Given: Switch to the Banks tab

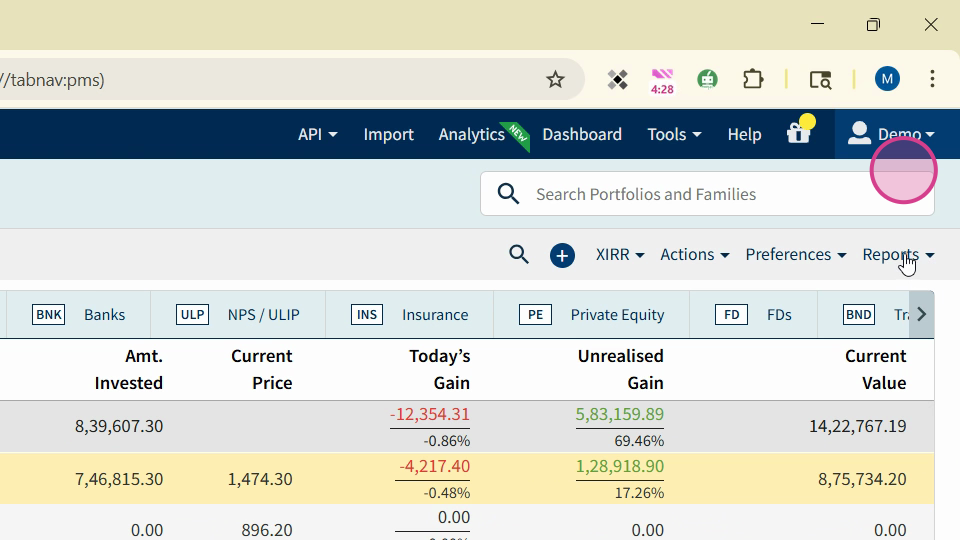Looking at the screenshot, I should (x=78, y=315).
